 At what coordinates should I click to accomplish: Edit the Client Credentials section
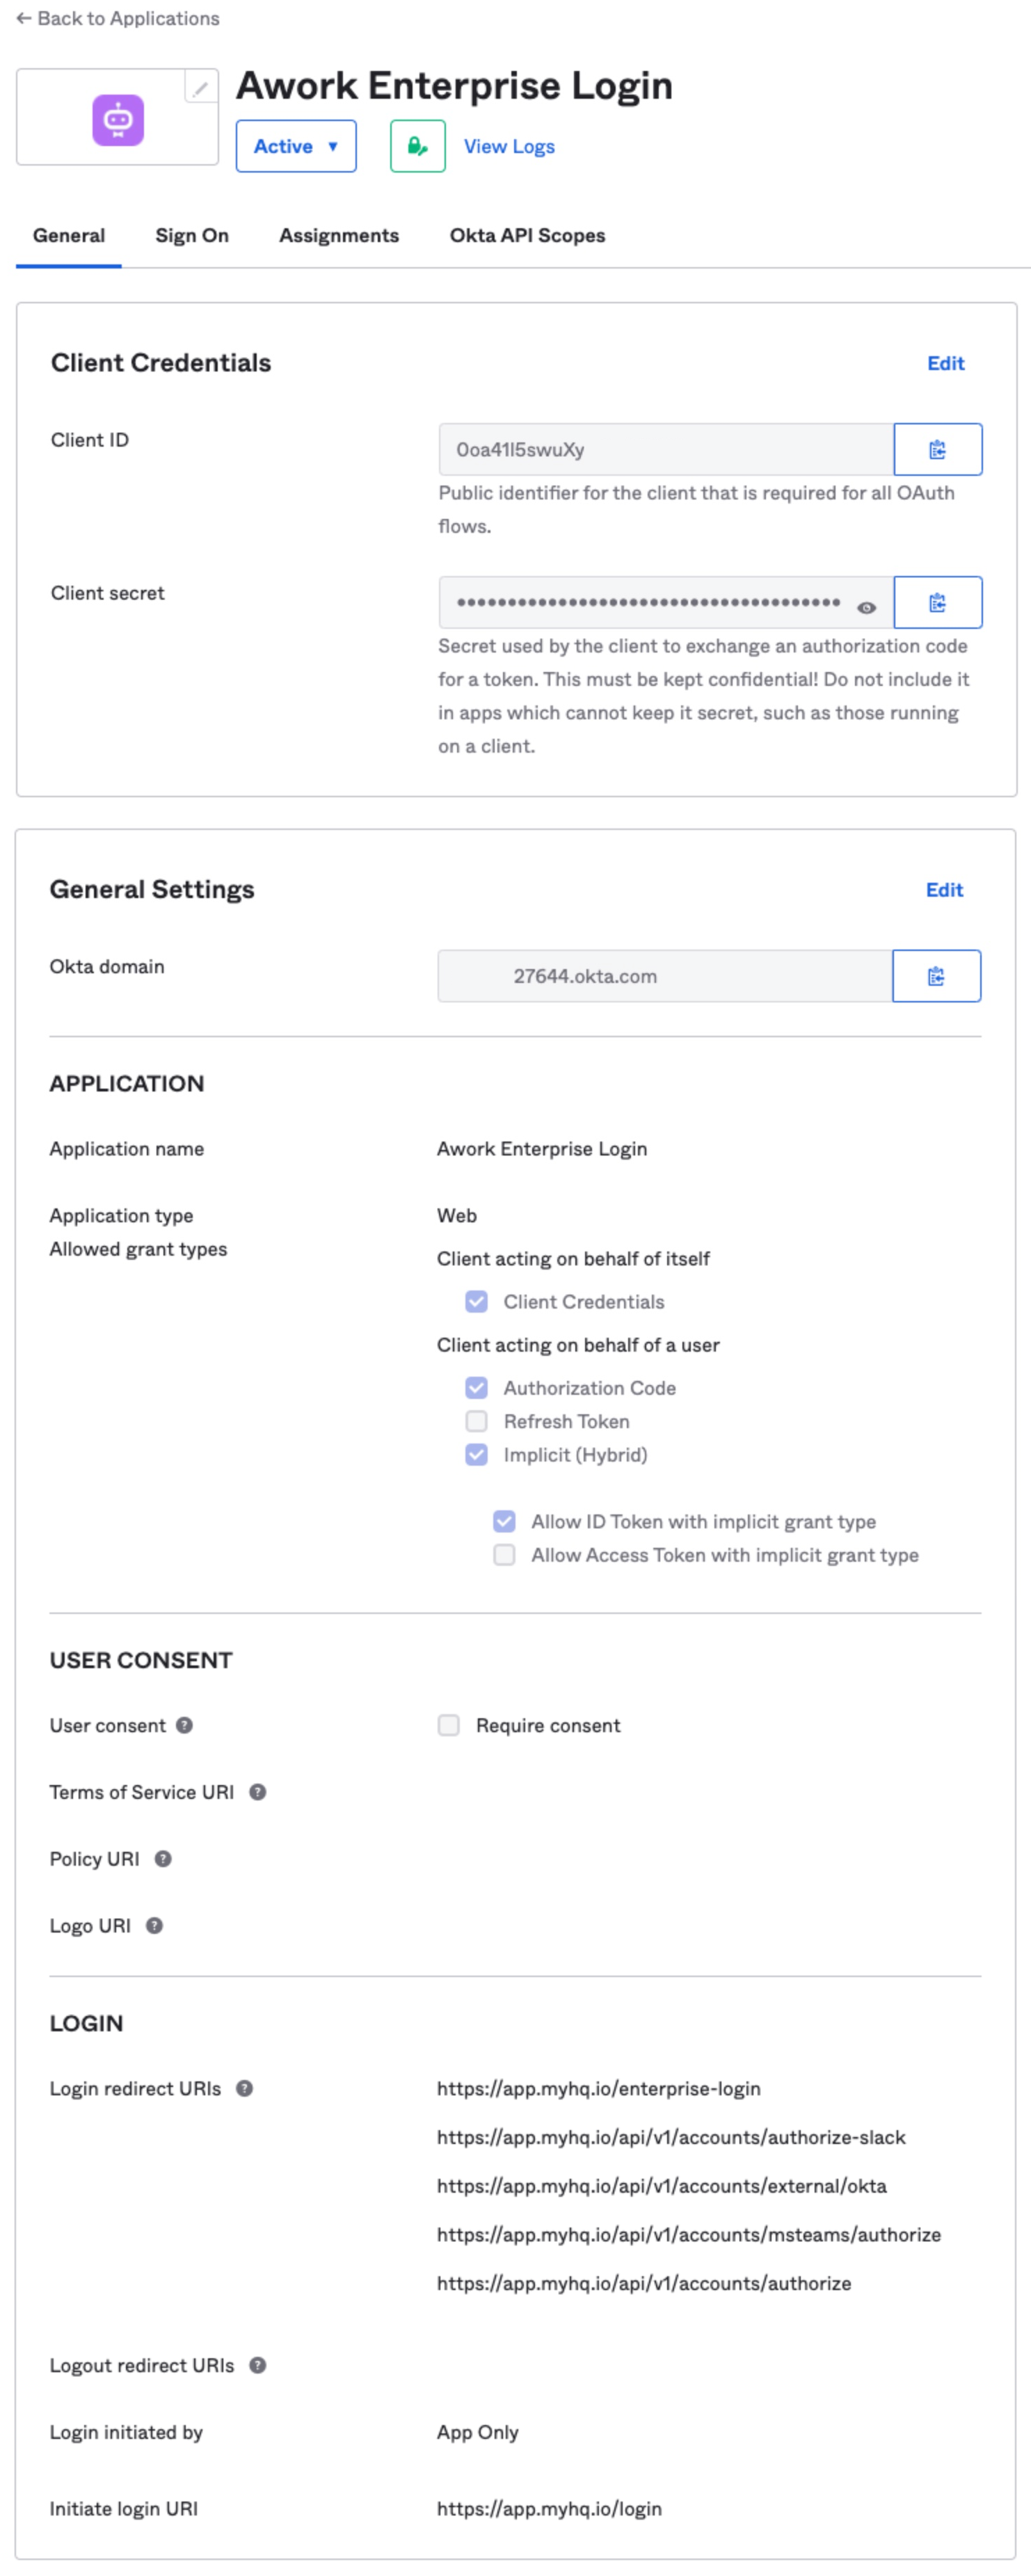click(945, 363)
